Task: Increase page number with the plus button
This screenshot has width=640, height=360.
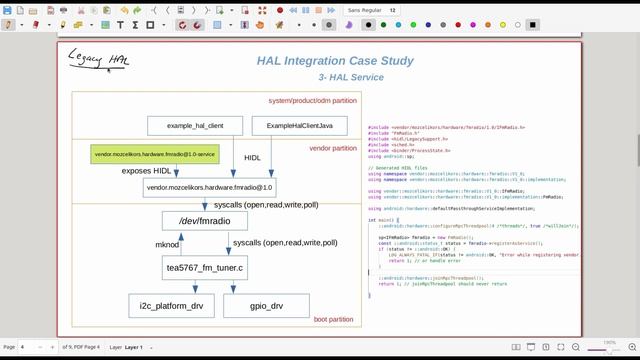Action: (52, 347)
